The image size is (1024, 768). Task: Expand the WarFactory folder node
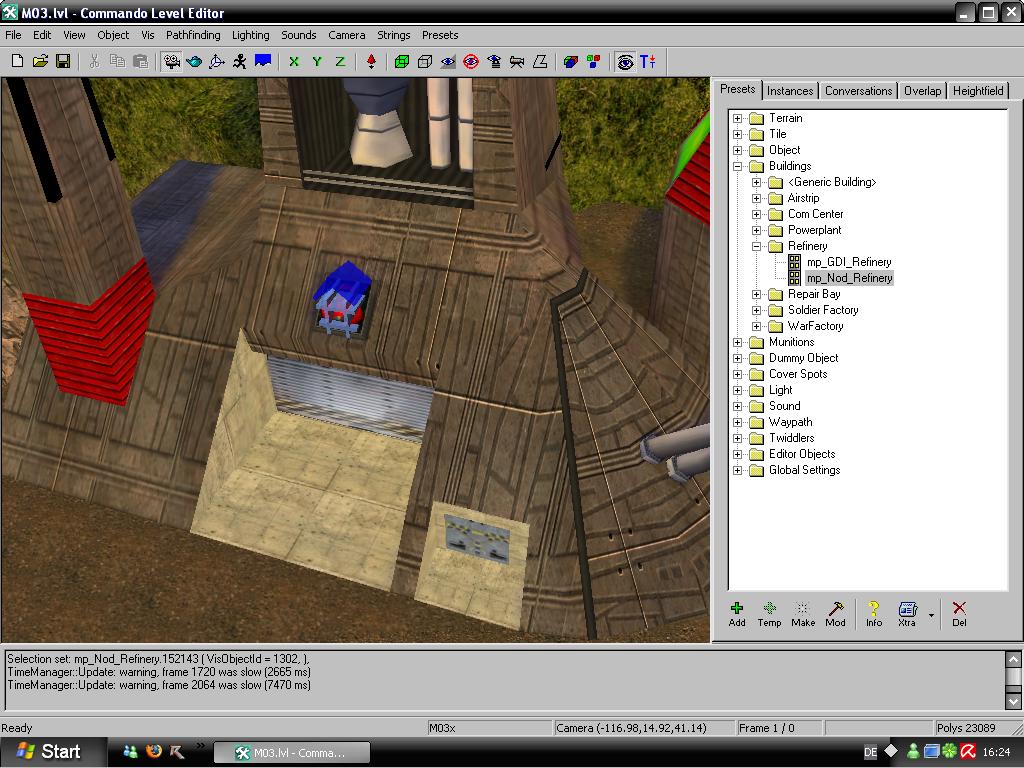pos(757,326)
